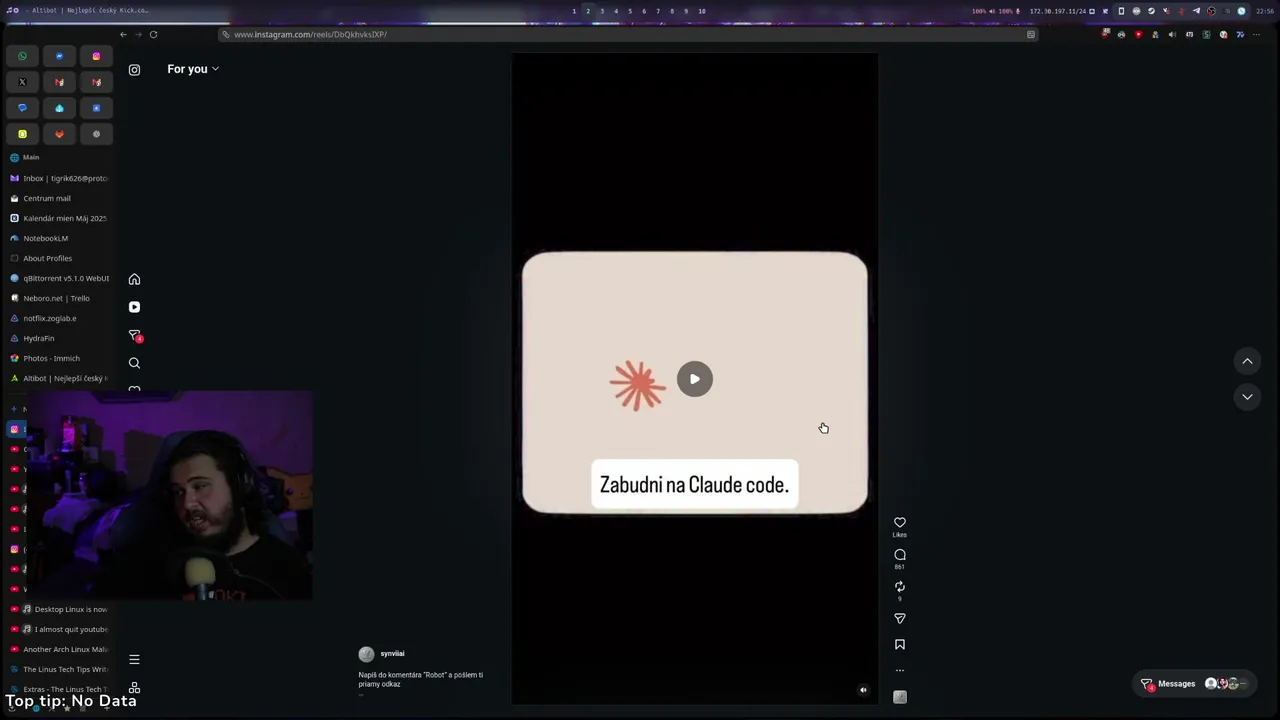Viewport: 1280px width, 720px height.
Task: Go to previous reel
Action: [1247, 361]
